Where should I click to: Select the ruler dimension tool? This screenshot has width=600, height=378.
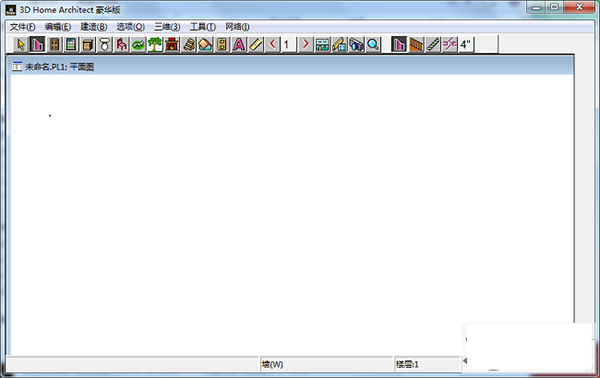point(256,45)
